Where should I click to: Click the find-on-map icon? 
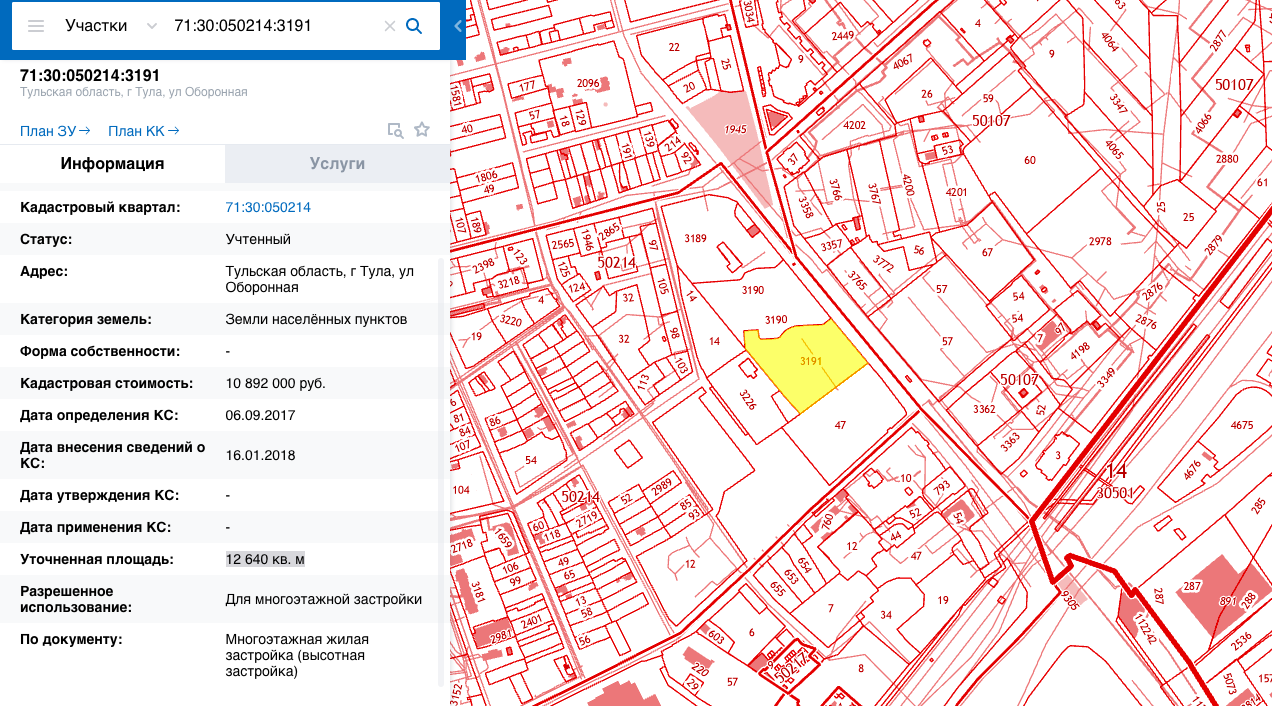point(396,130)
